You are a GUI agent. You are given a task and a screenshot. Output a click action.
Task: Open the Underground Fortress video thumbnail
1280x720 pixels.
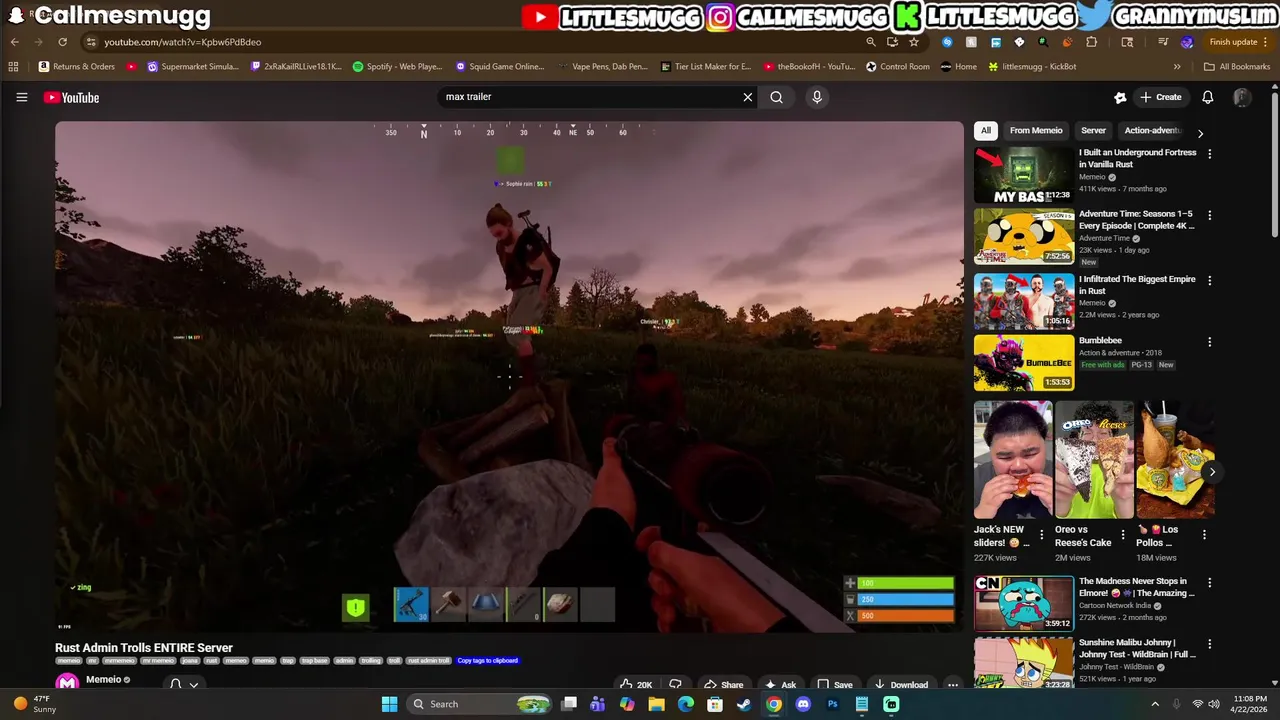click(x=1024, y=175)
